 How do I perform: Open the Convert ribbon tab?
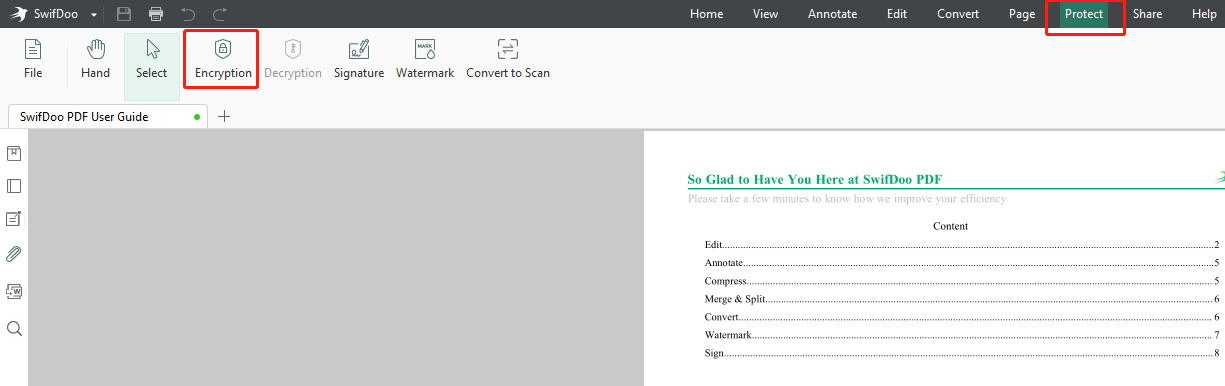coord(958,14)
